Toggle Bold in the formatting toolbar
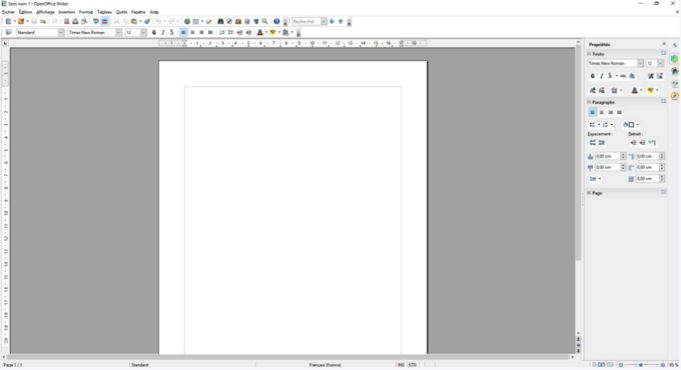 click(x=154, y=33)
